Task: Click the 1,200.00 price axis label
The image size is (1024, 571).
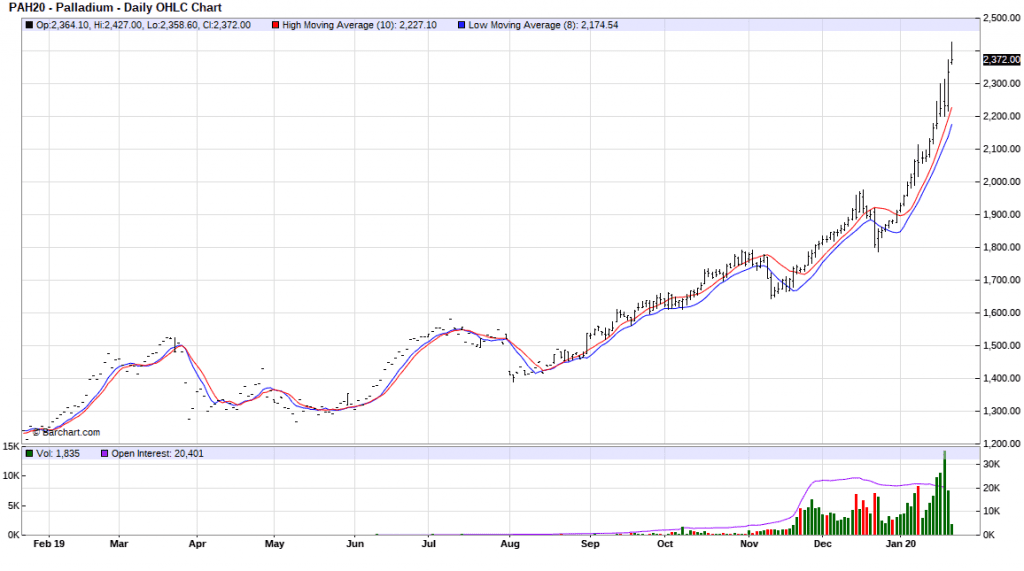Action: click(x=1001, y=444)
